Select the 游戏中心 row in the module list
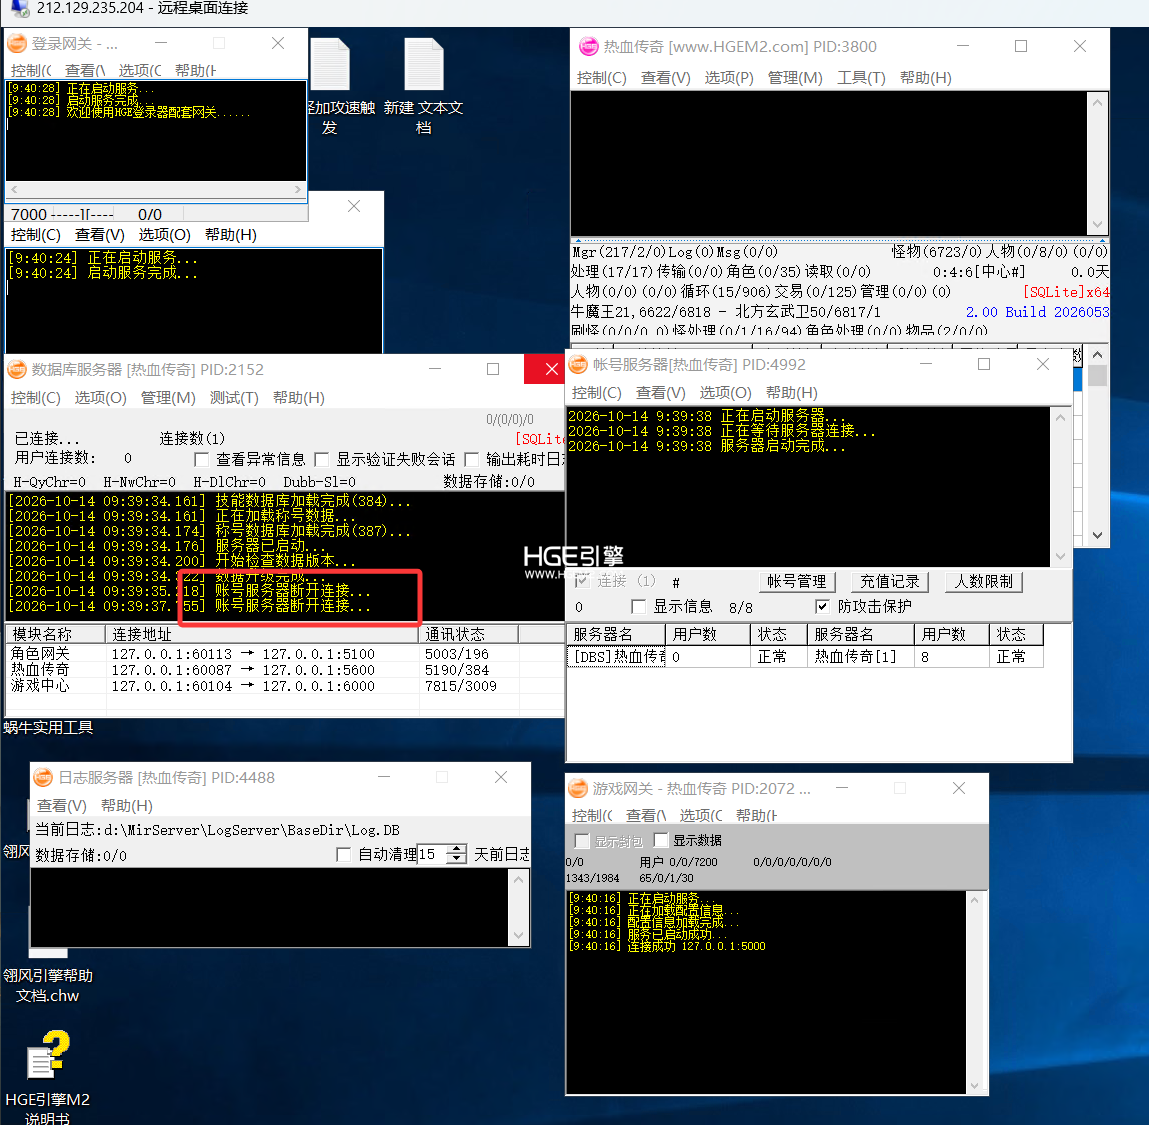This screenshot has height=1125, width=1149. coord(284,686)
